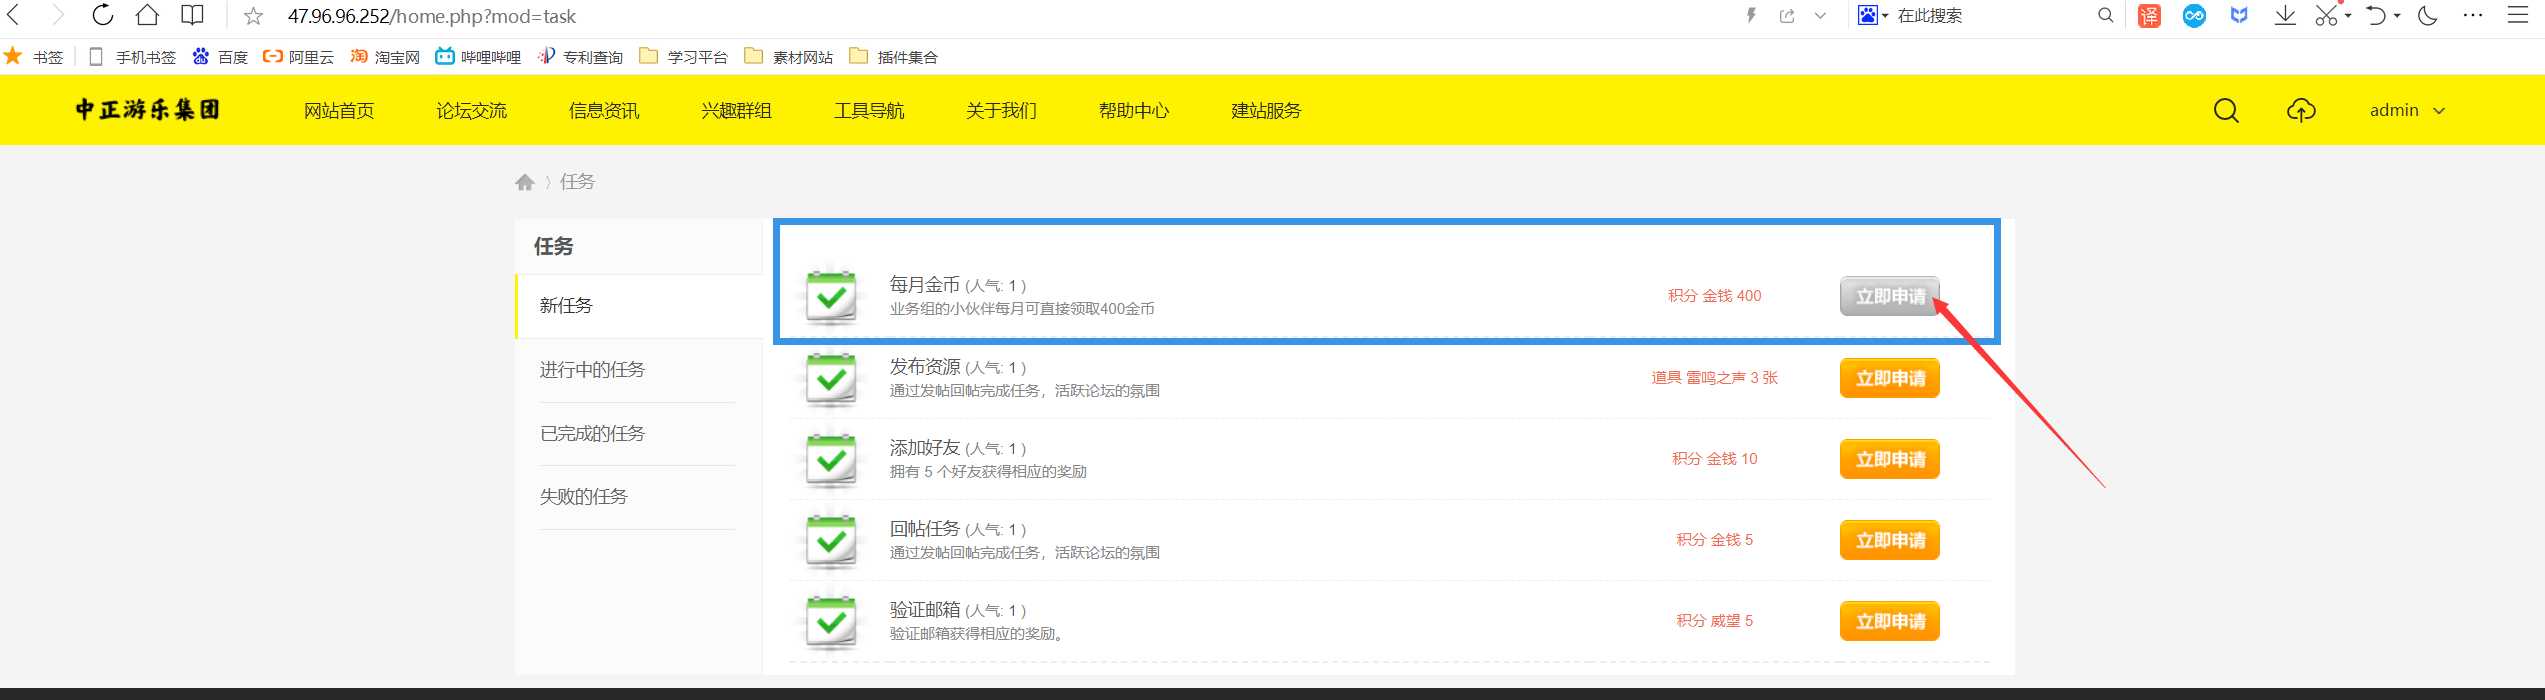Click the calendar icon beside 添加好友
Viewport: 2545px width, 700px height.
pyautogui.click(x=831, y=460)
